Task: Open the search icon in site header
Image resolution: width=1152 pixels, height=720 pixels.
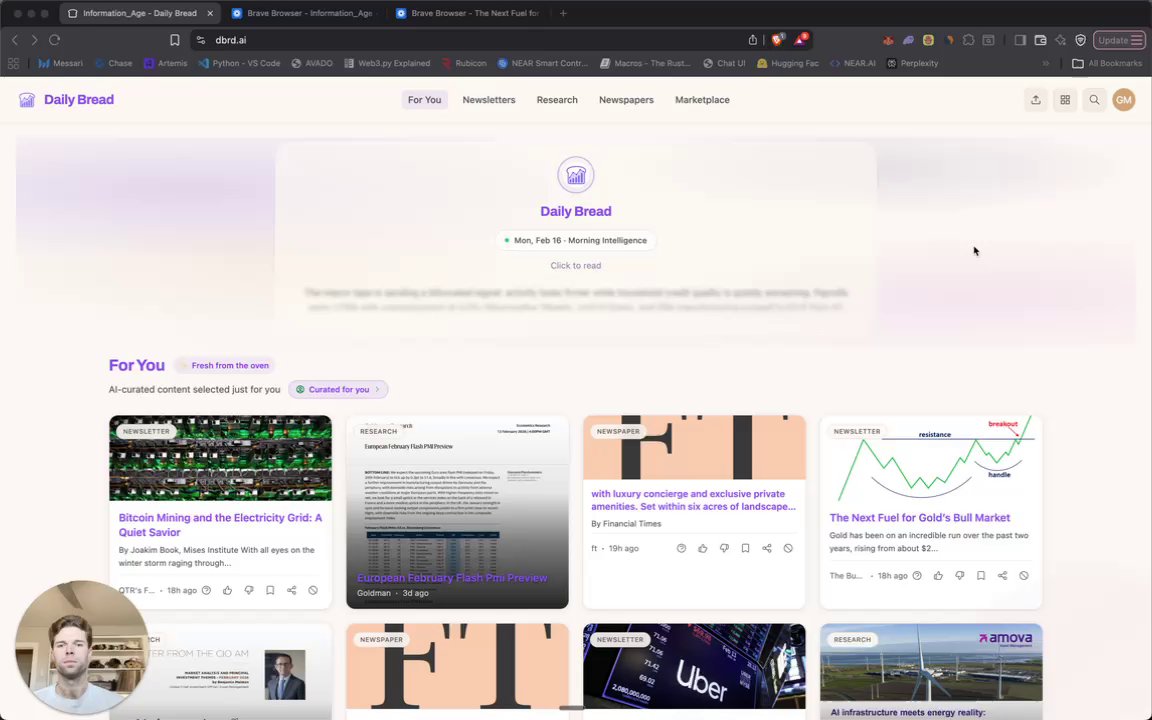Action: click(x=1094, y=100)
